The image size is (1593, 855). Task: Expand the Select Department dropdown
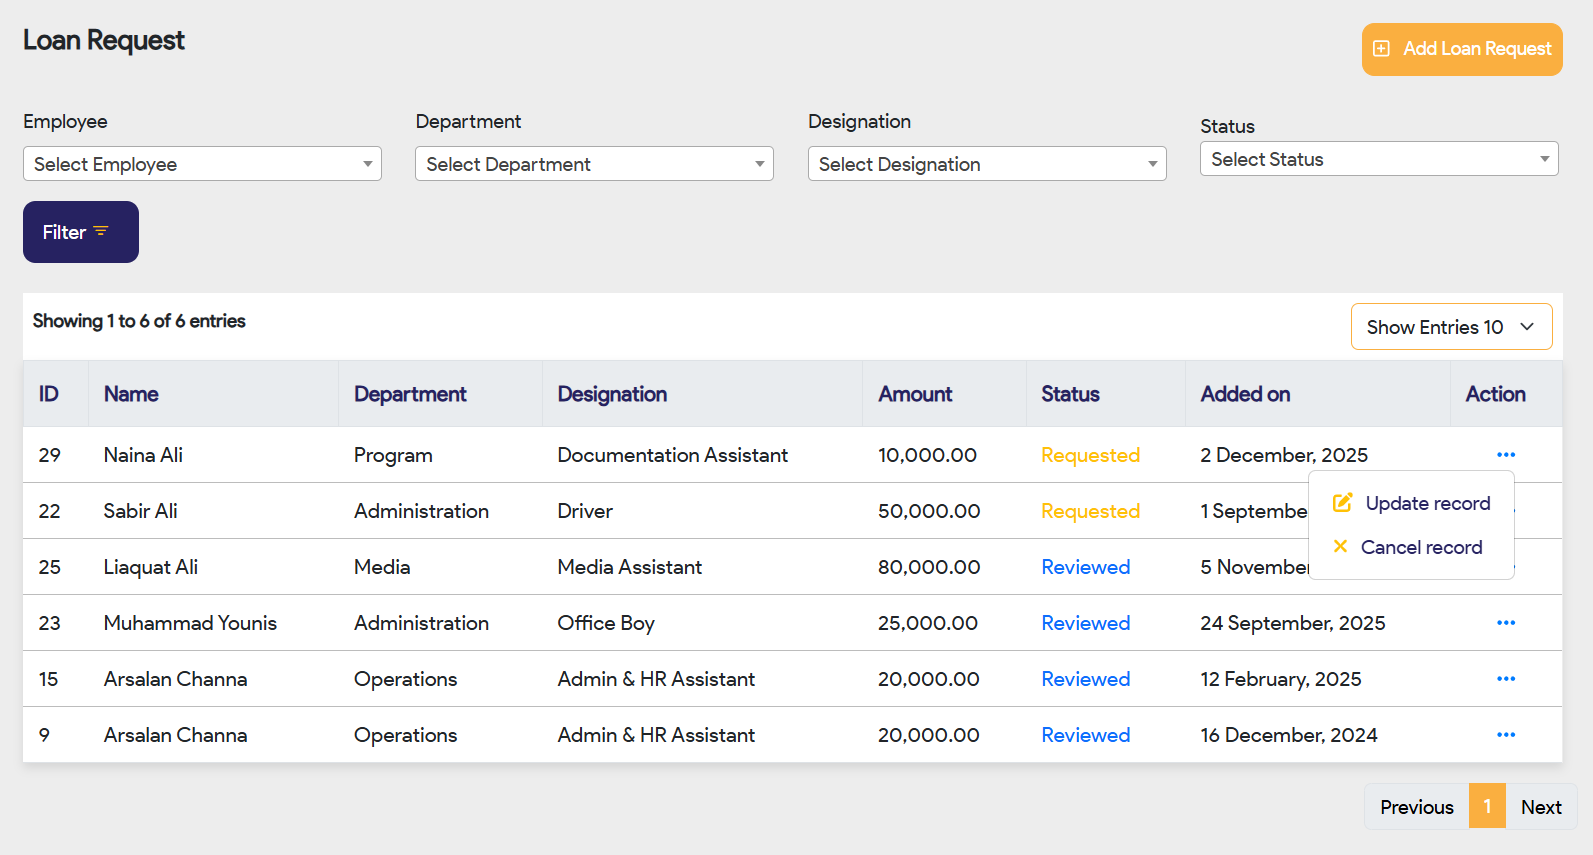pyautogui.click(x=594, y=164)
